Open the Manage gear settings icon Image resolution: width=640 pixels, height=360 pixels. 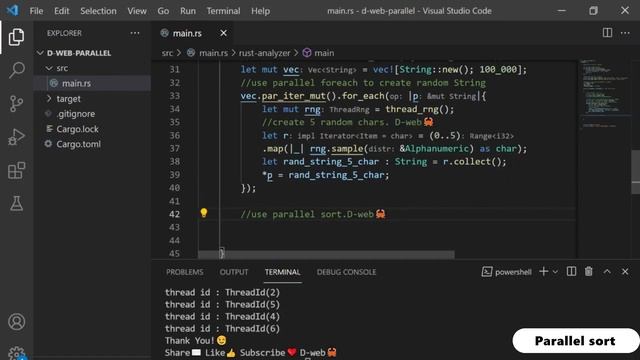pos(16,353)
